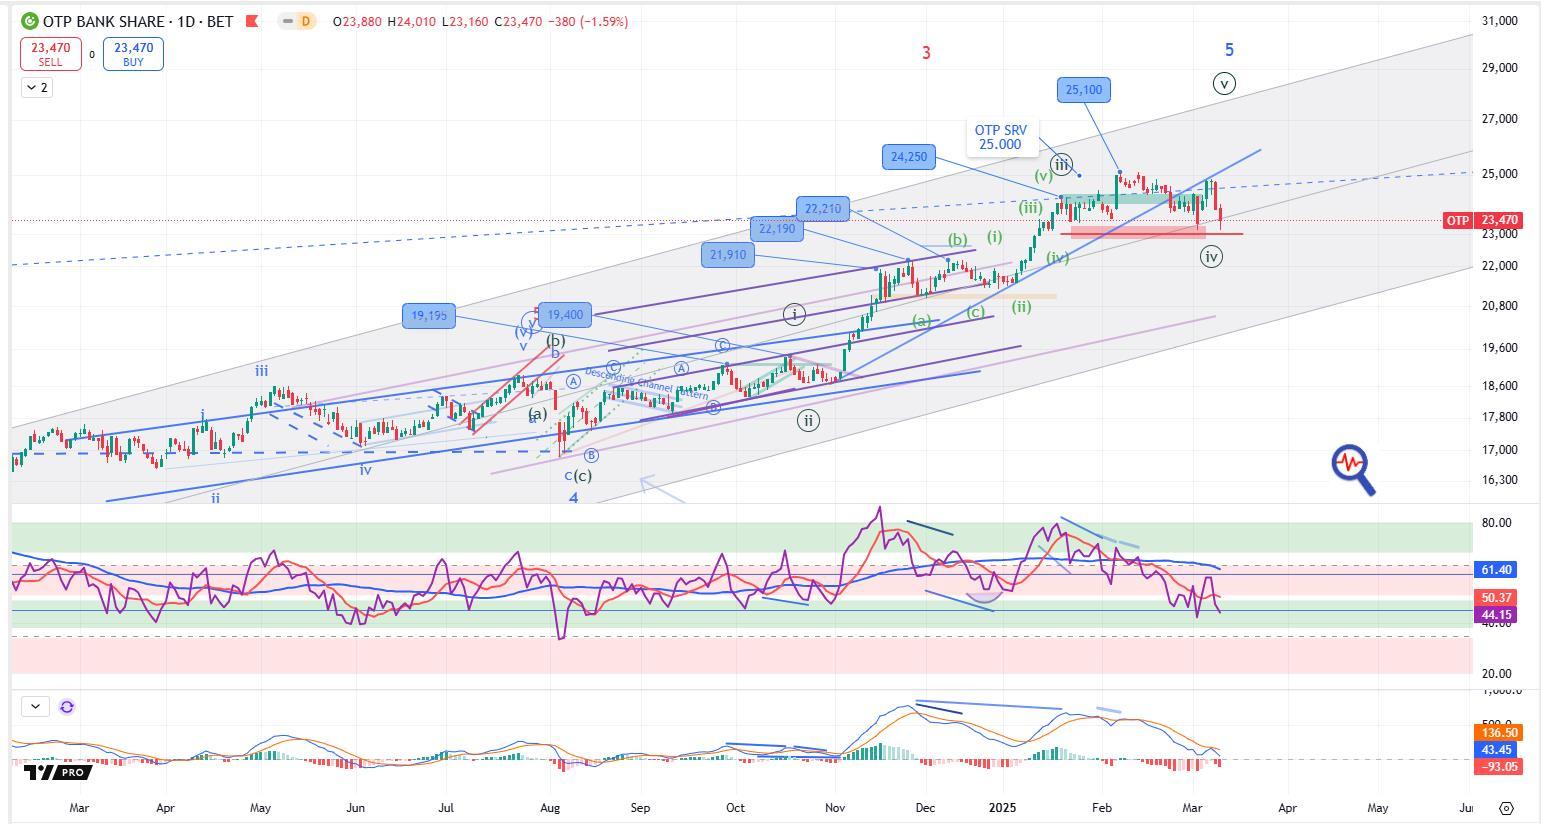Image resolution: width=1541 pixels, height=824 pixels.
Task: Click the 23,470 BUY button
Action: click(133, 54)
